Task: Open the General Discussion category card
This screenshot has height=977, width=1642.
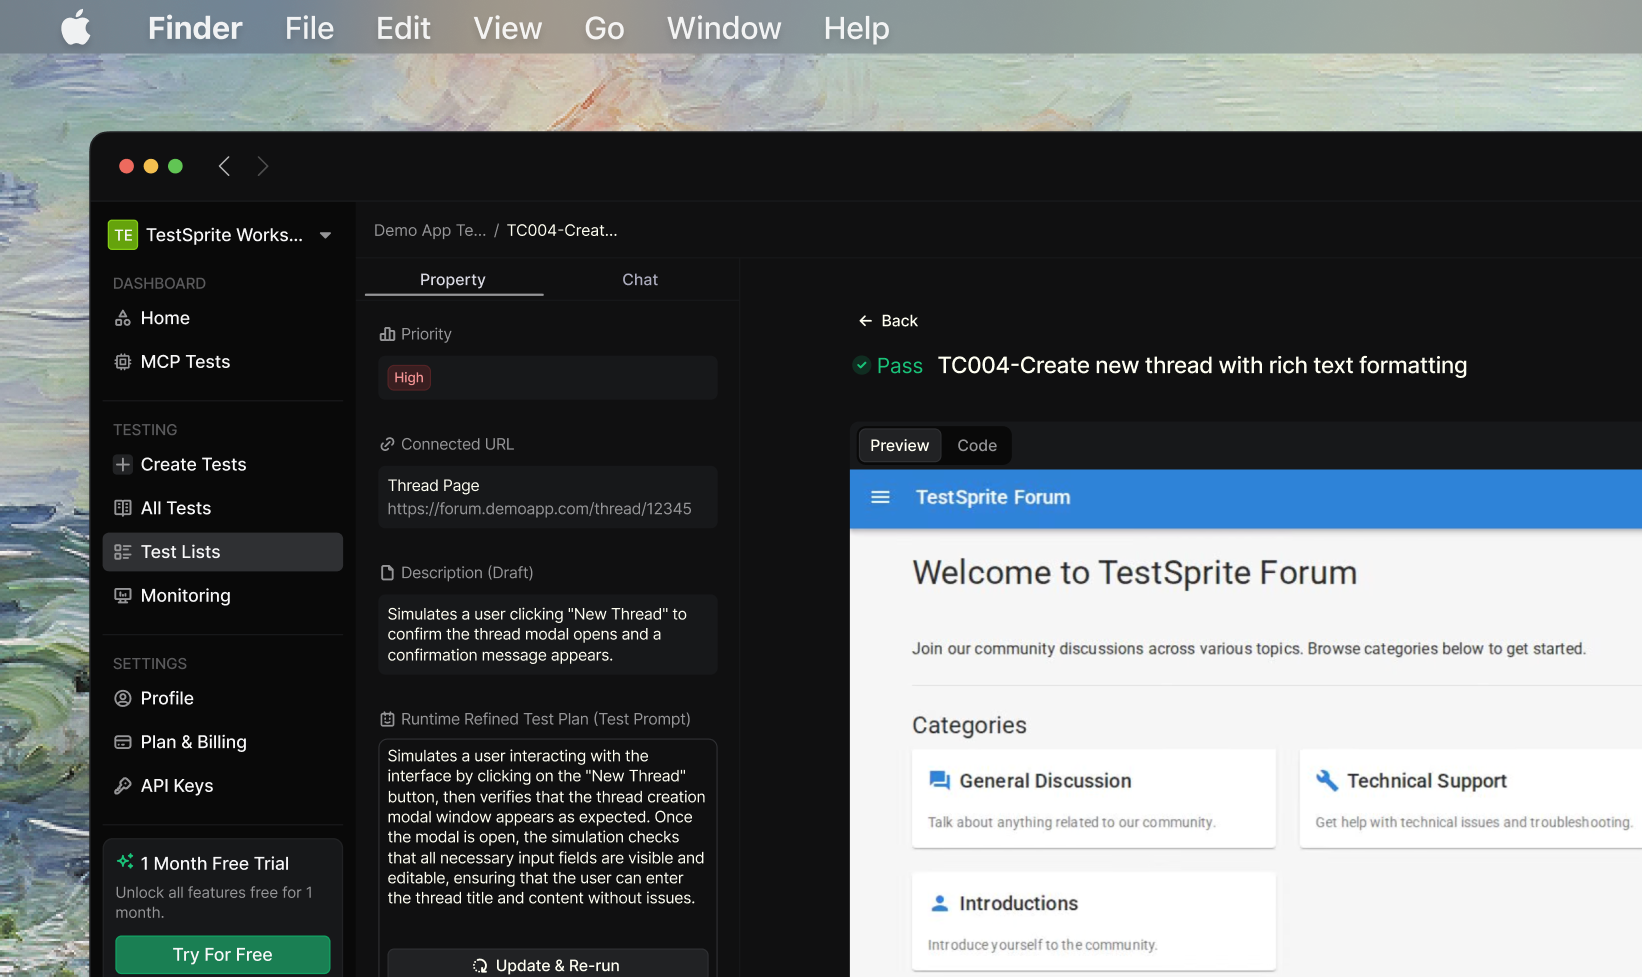Action: [x=1094, y=799]
